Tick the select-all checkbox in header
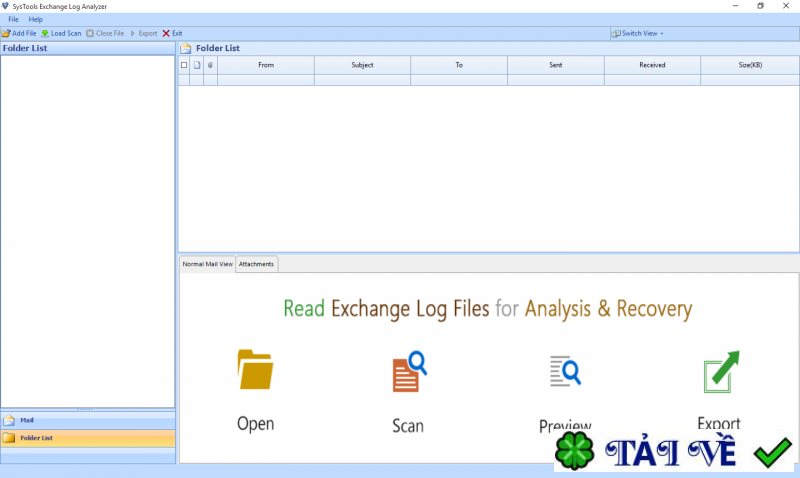 [x=184, y=65]
